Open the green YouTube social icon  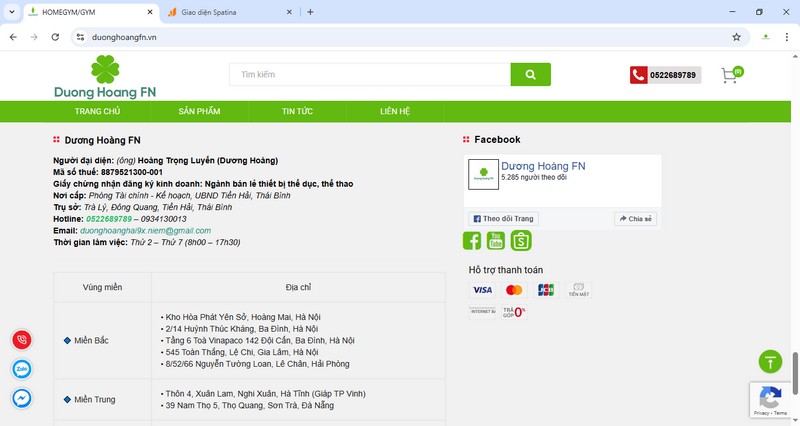click(x=496, y=240)
